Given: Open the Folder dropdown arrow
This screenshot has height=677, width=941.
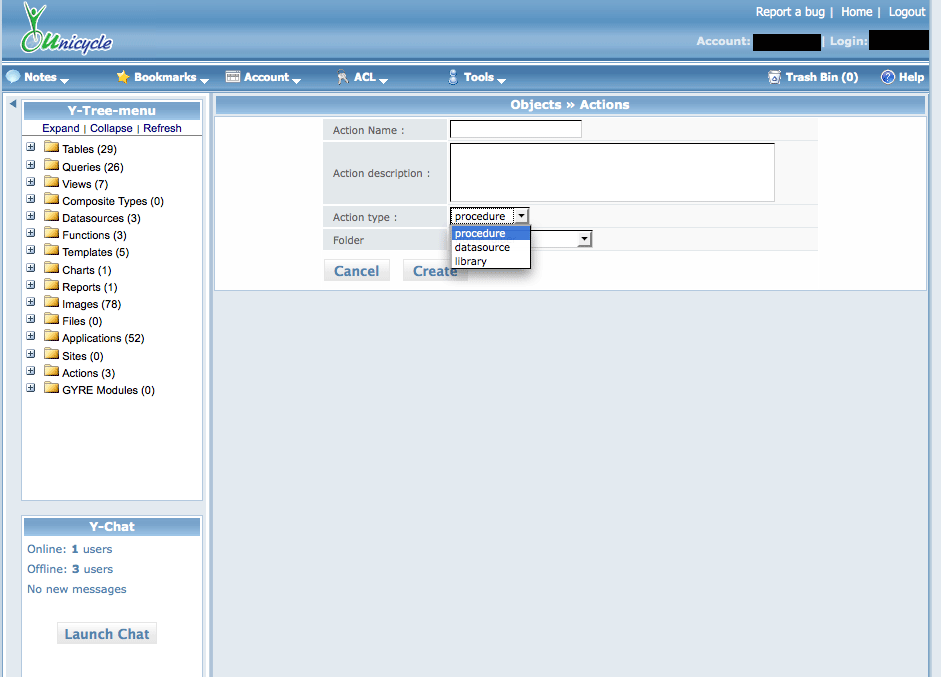Looking at the screenshot, I should tap(585, 239).
